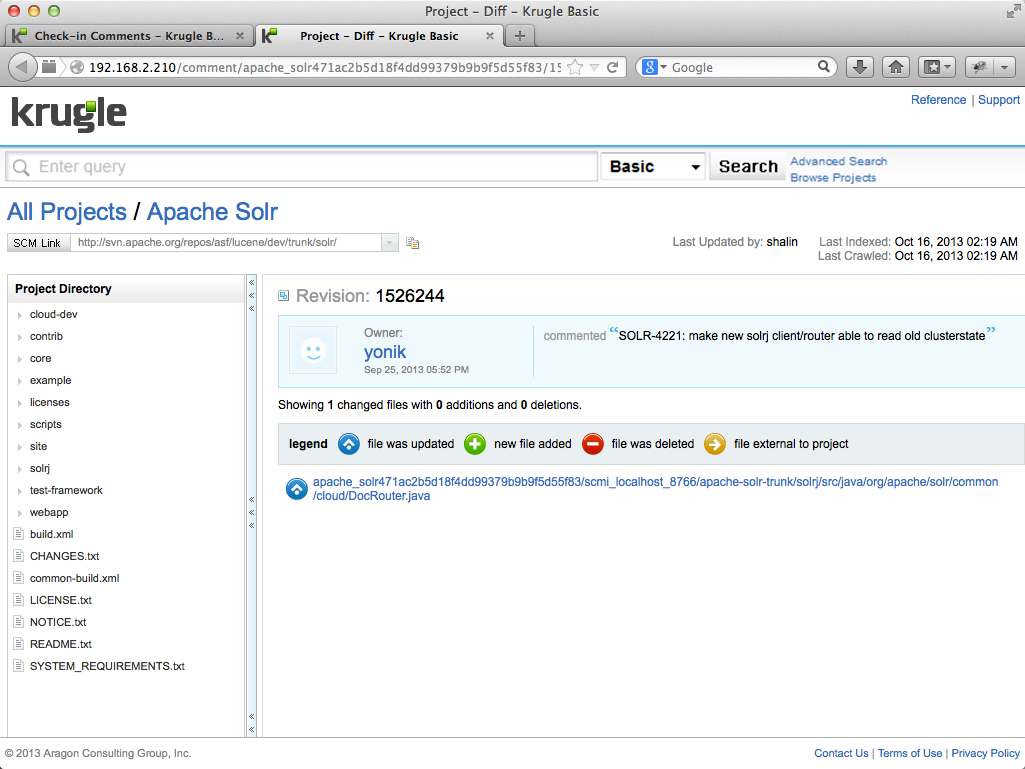
Task: Click the small icon beside Revision heading
Action: pos(284,296)
